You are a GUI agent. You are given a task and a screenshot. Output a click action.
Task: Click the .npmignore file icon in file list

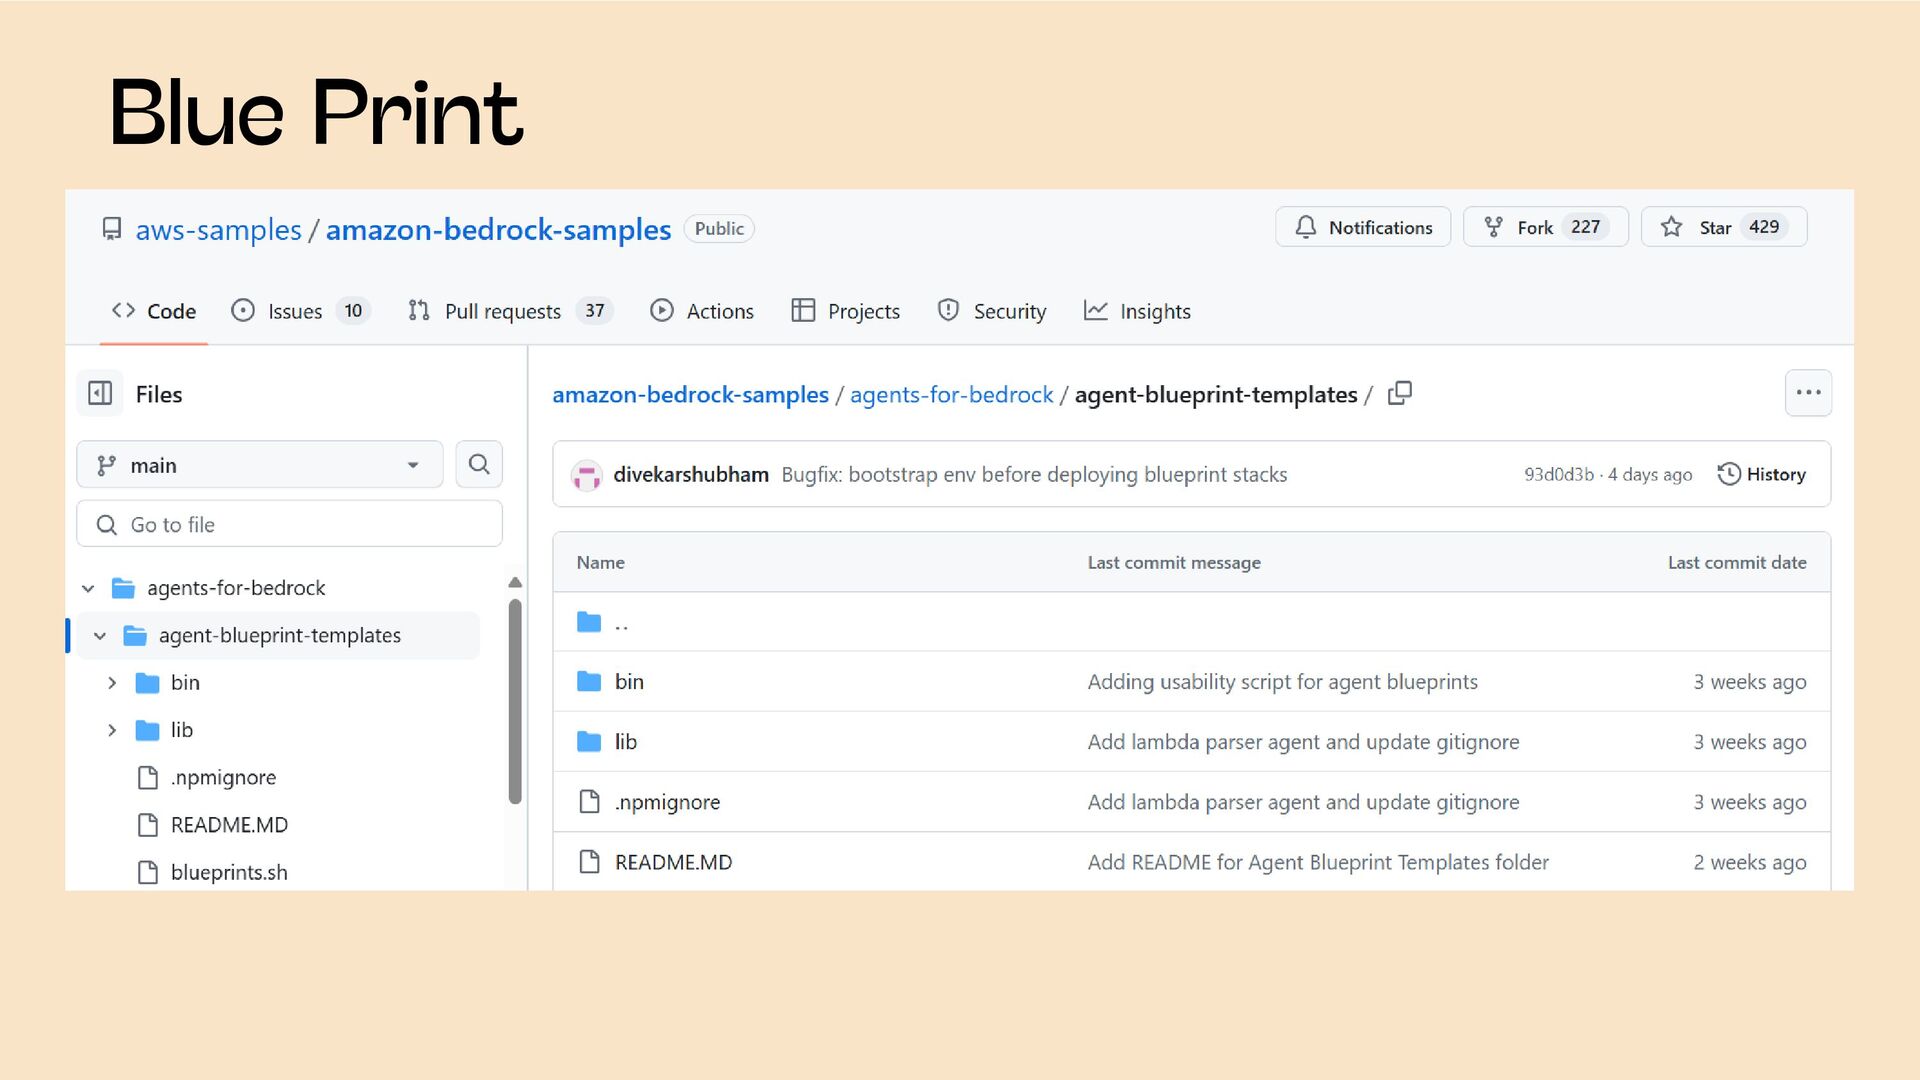590,802
